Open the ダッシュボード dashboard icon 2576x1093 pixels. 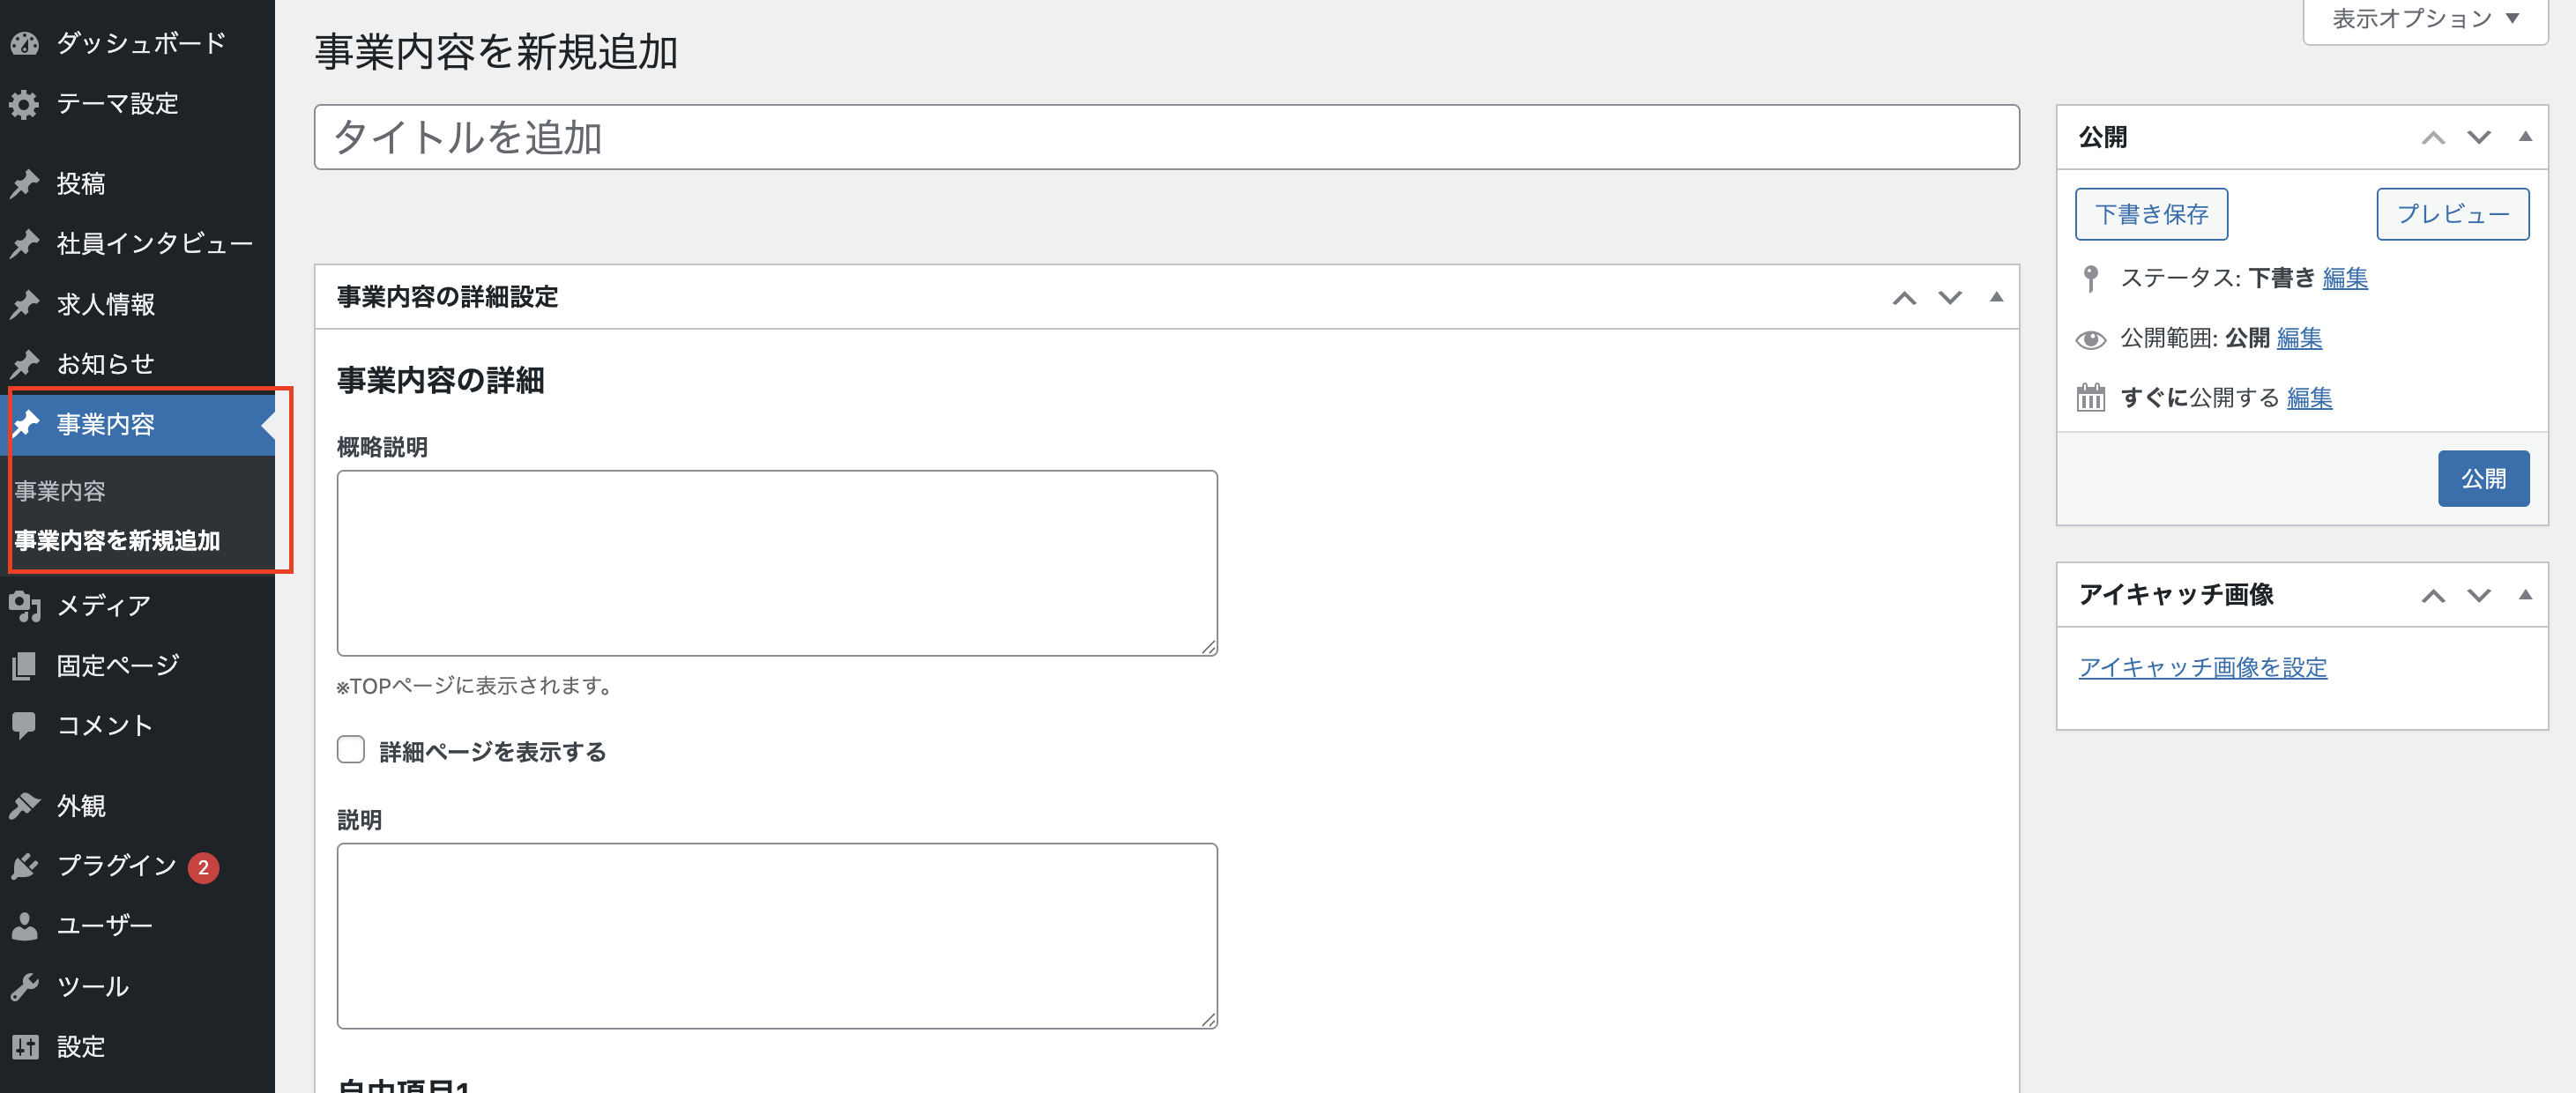(25, 43)
